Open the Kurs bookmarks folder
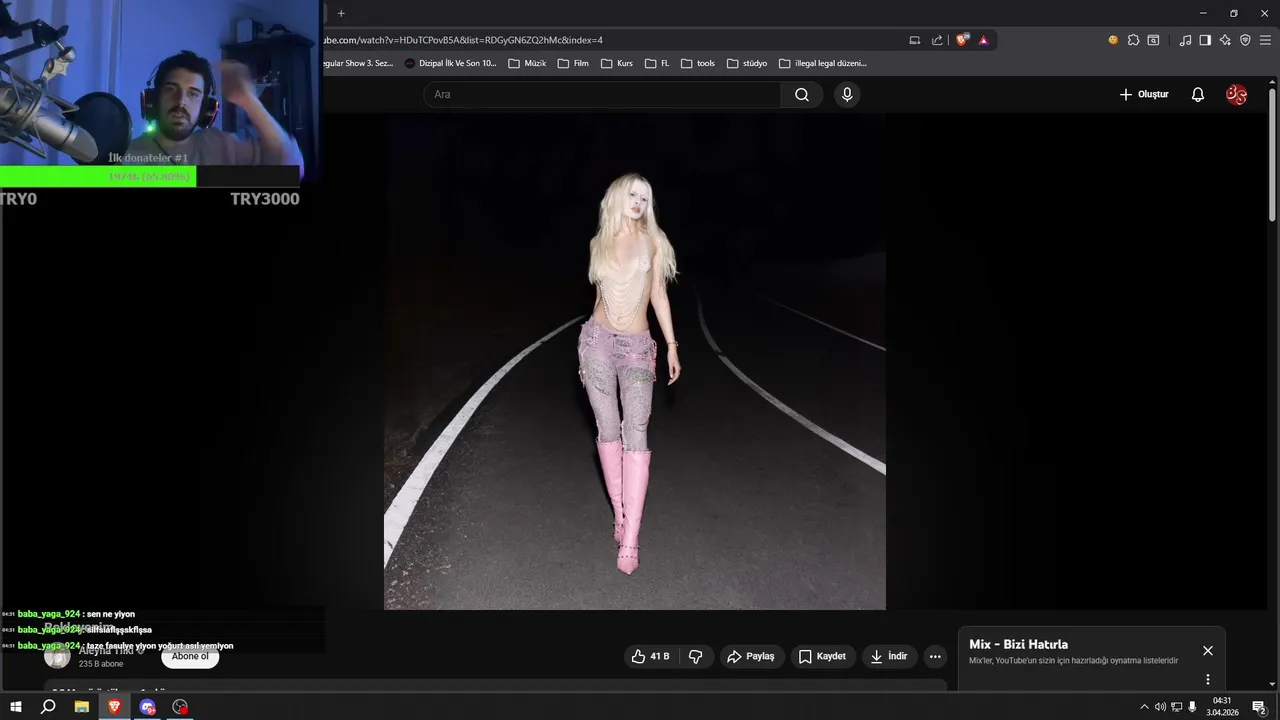The image size is (1280, 720). pos(617,63)
